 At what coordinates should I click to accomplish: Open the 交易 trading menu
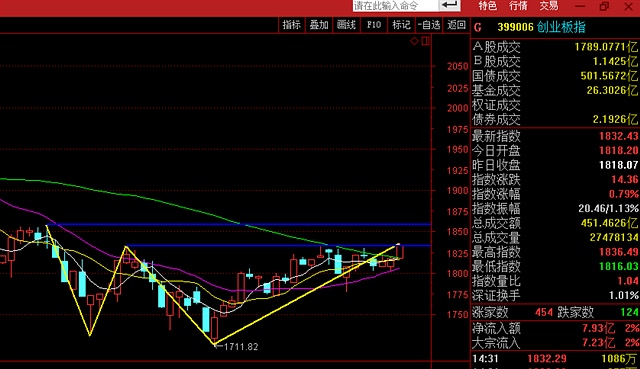coord(549,6)
